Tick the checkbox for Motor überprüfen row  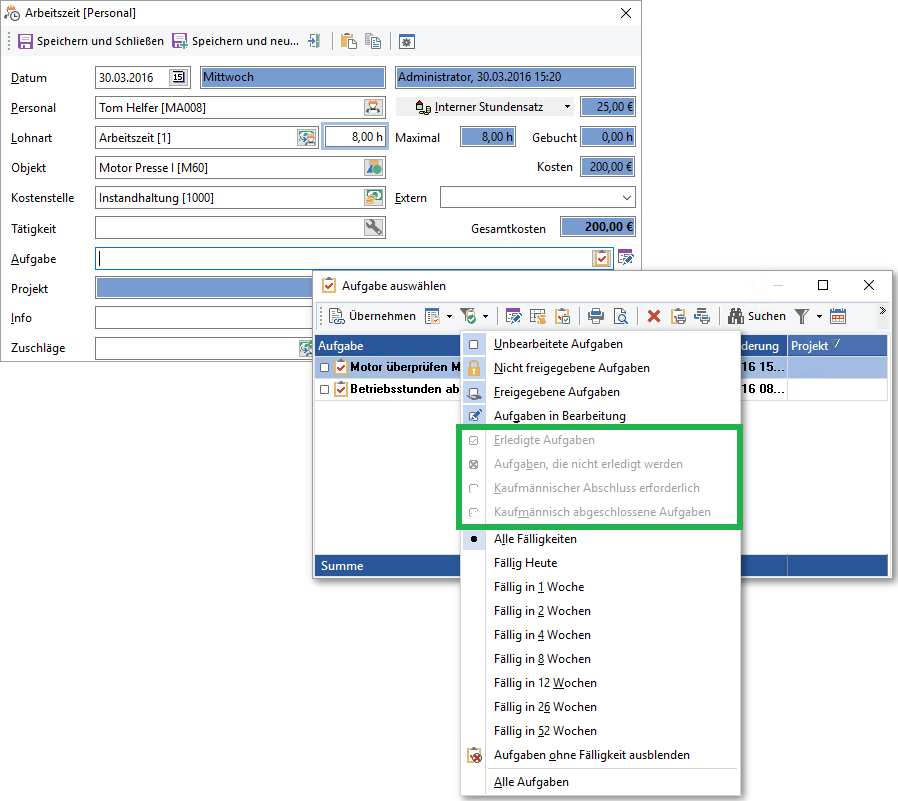pyautogui.click(x=324, y=368)
